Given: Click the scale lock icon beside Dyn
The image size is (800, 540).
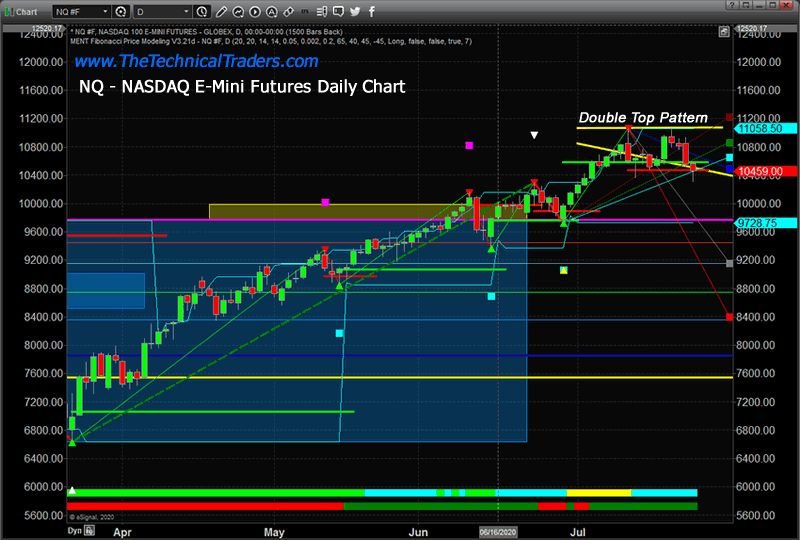Looking at the screenshot, I should tap(89, 530).
